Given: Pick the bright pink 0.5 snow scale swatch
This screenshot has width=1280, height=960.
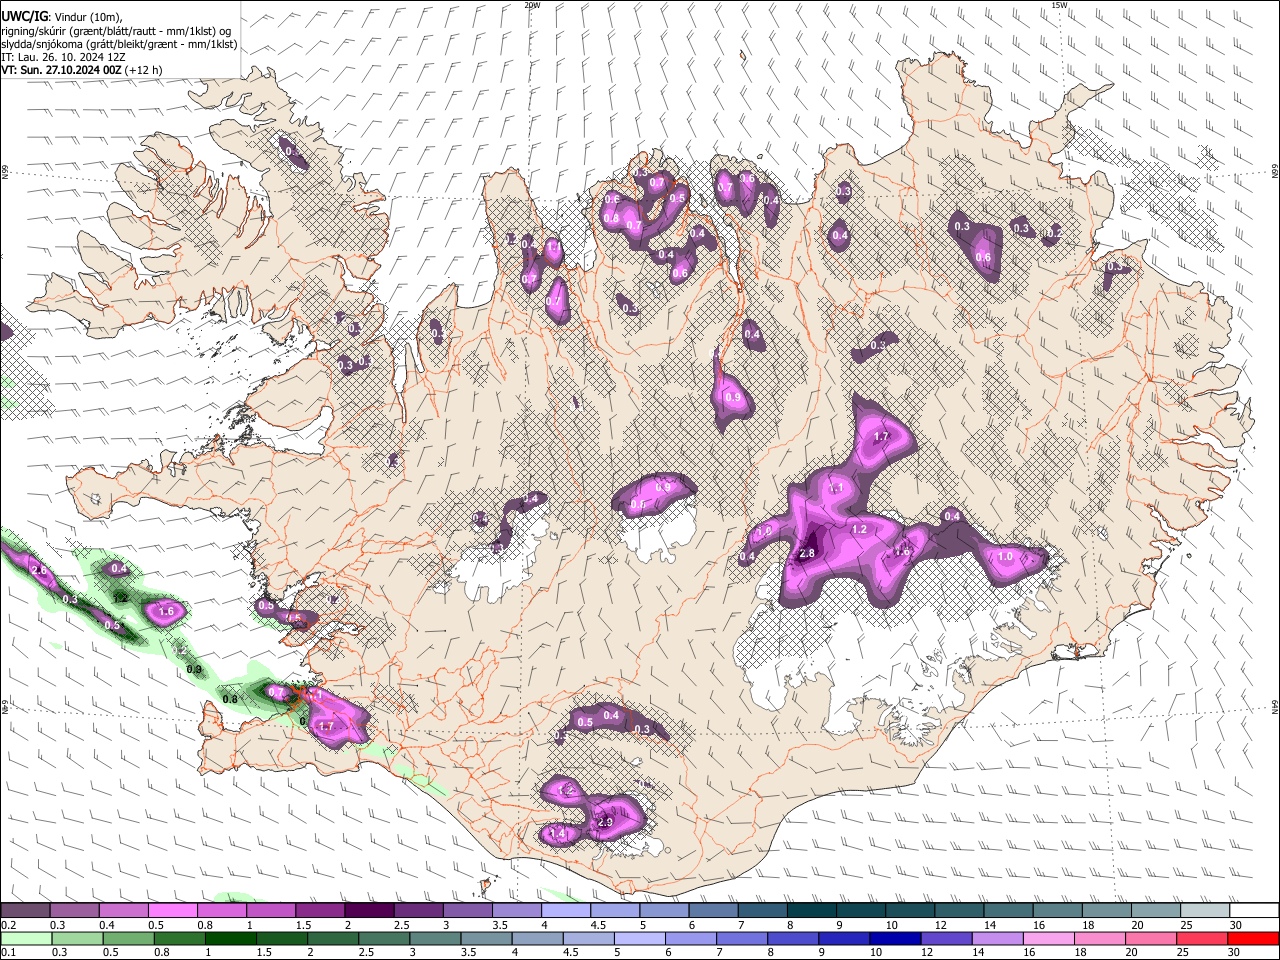Looking at the screenshot, I should point(172,911).
